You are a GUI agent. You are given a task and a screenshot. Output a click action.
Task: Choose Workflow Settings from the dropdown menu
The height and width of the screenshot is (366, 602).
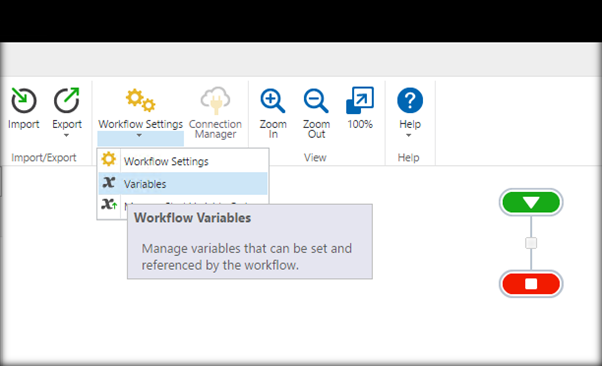pos(183,161)
